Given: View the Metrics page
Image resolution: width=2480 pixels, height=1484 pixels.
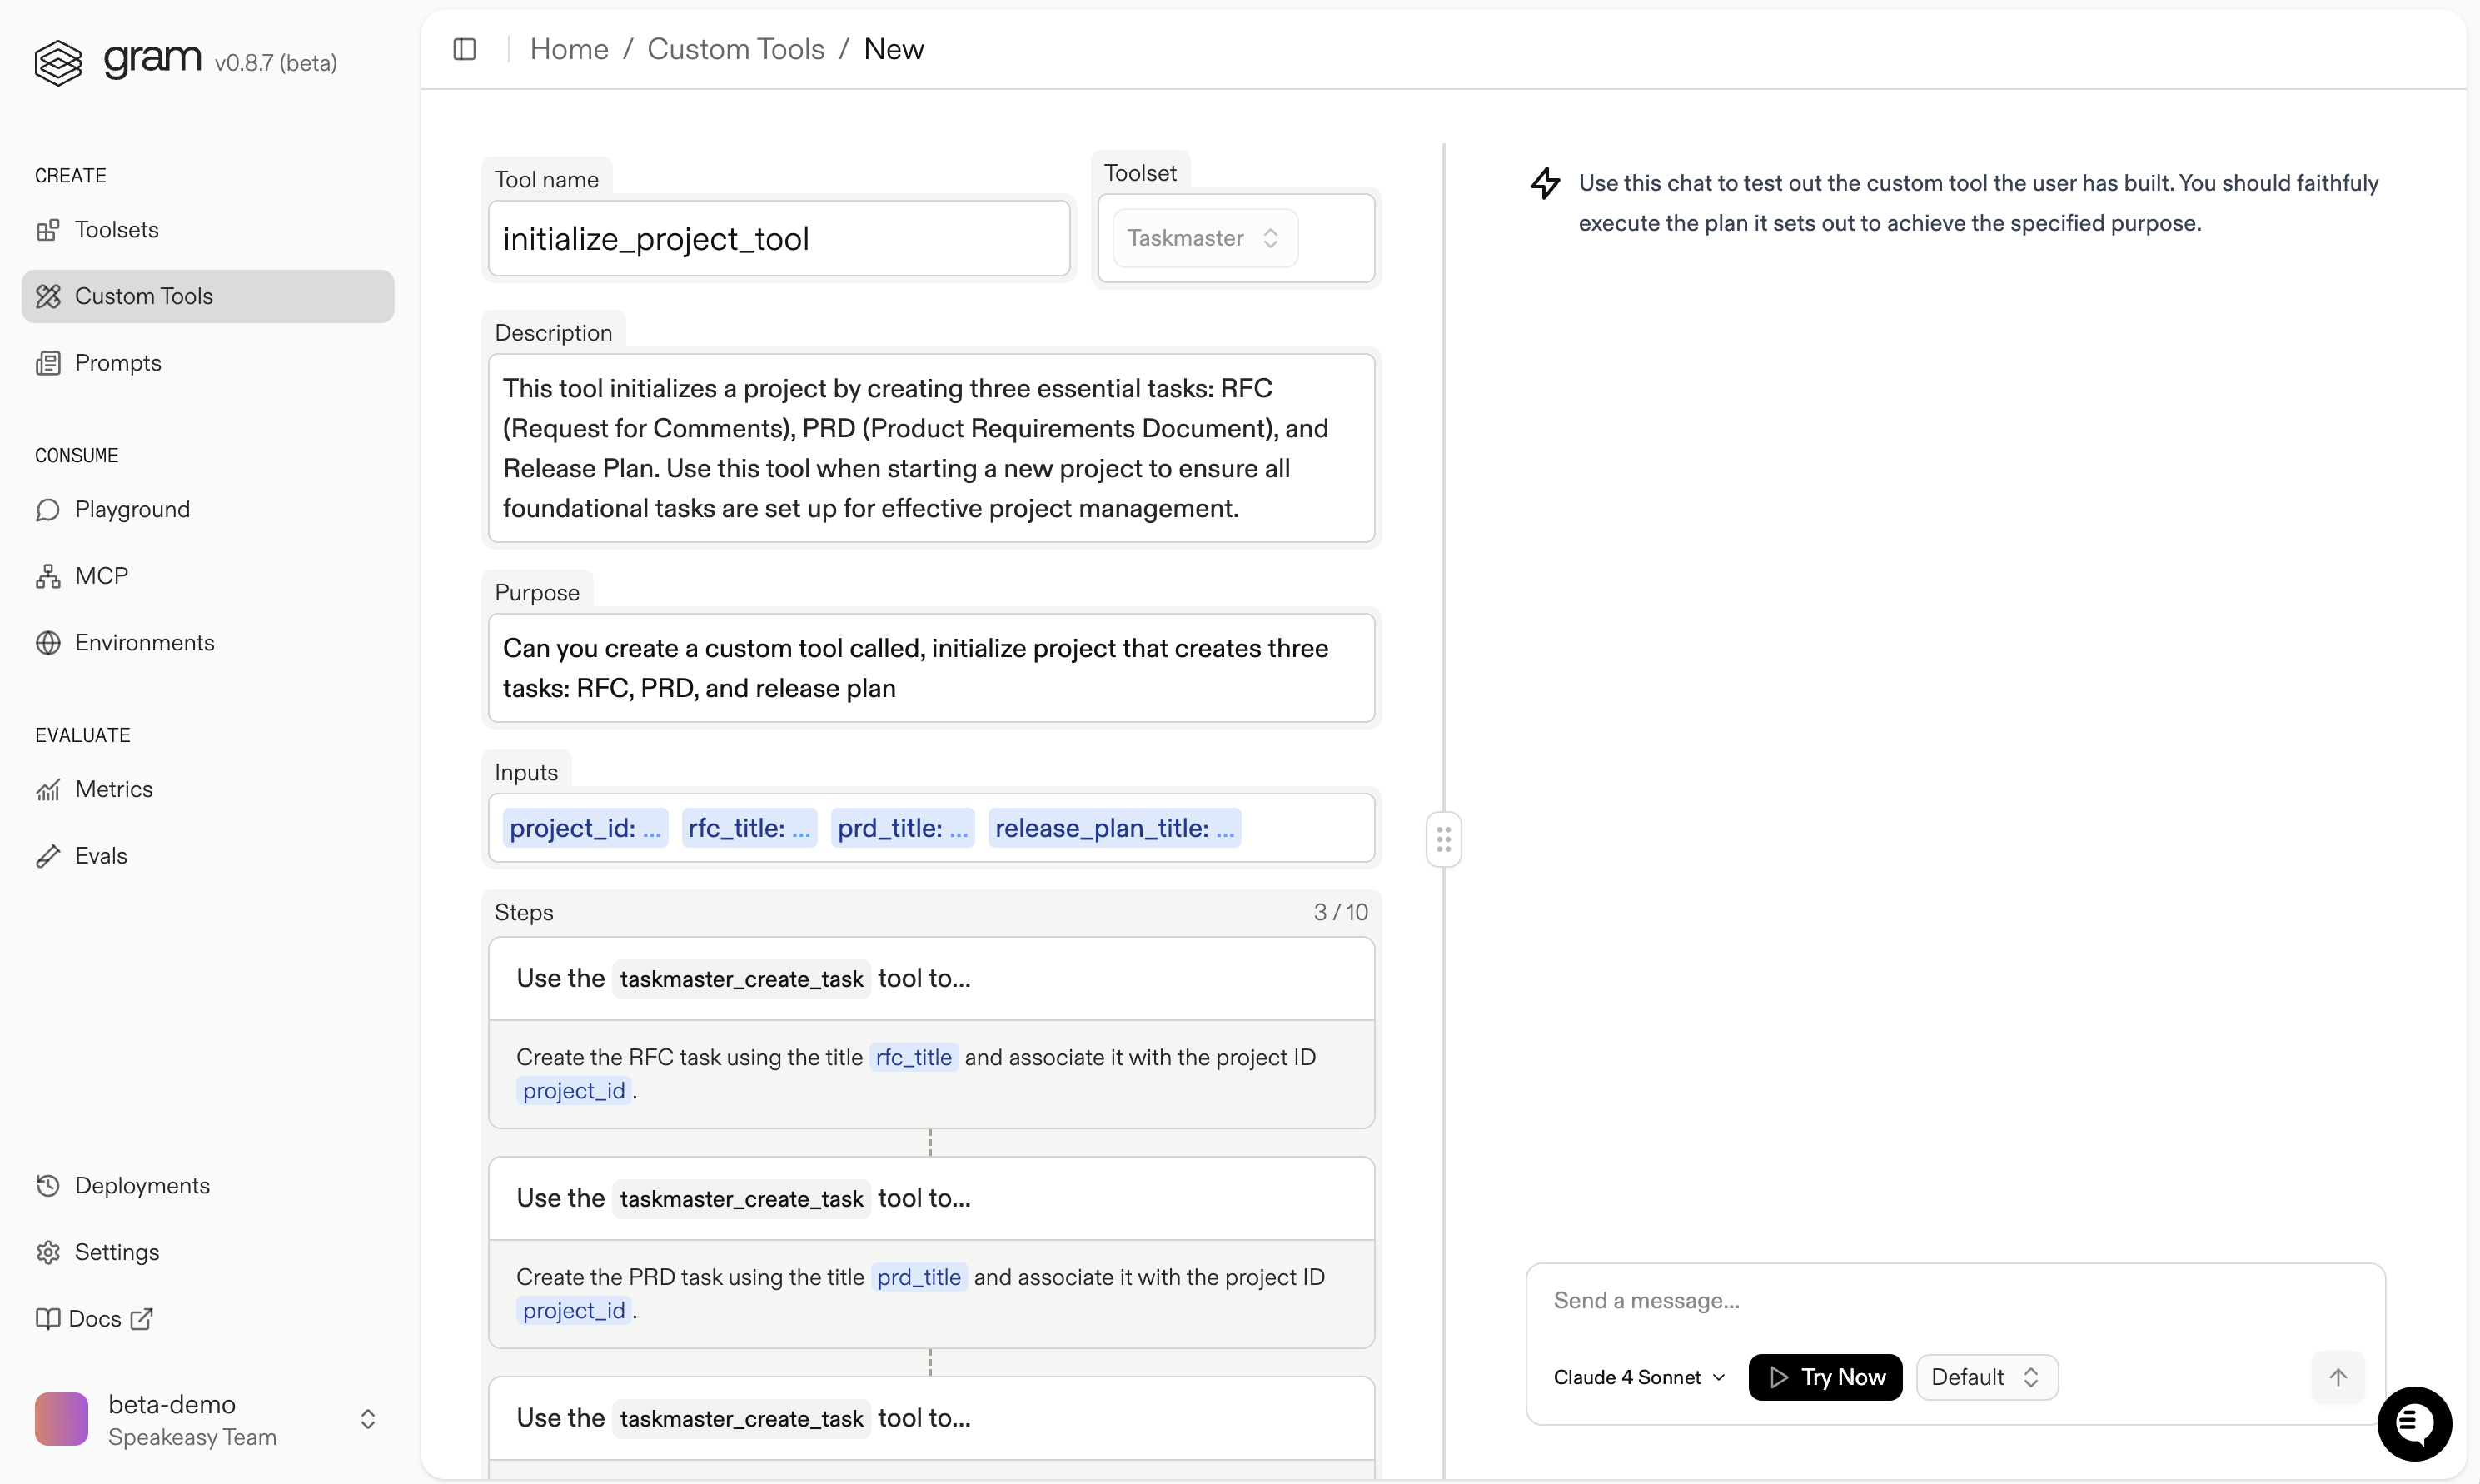Looking at the screenshot, I should 113,789.
